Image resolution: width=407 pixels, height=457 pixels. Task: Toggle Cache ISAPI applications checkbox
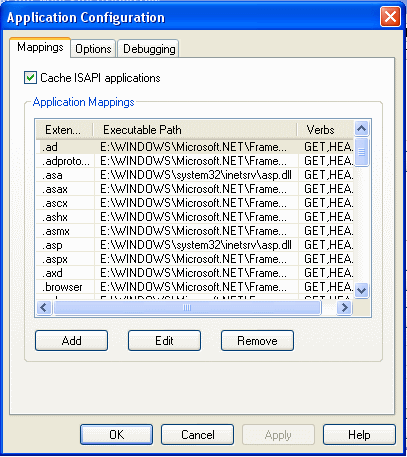point(30,78)
